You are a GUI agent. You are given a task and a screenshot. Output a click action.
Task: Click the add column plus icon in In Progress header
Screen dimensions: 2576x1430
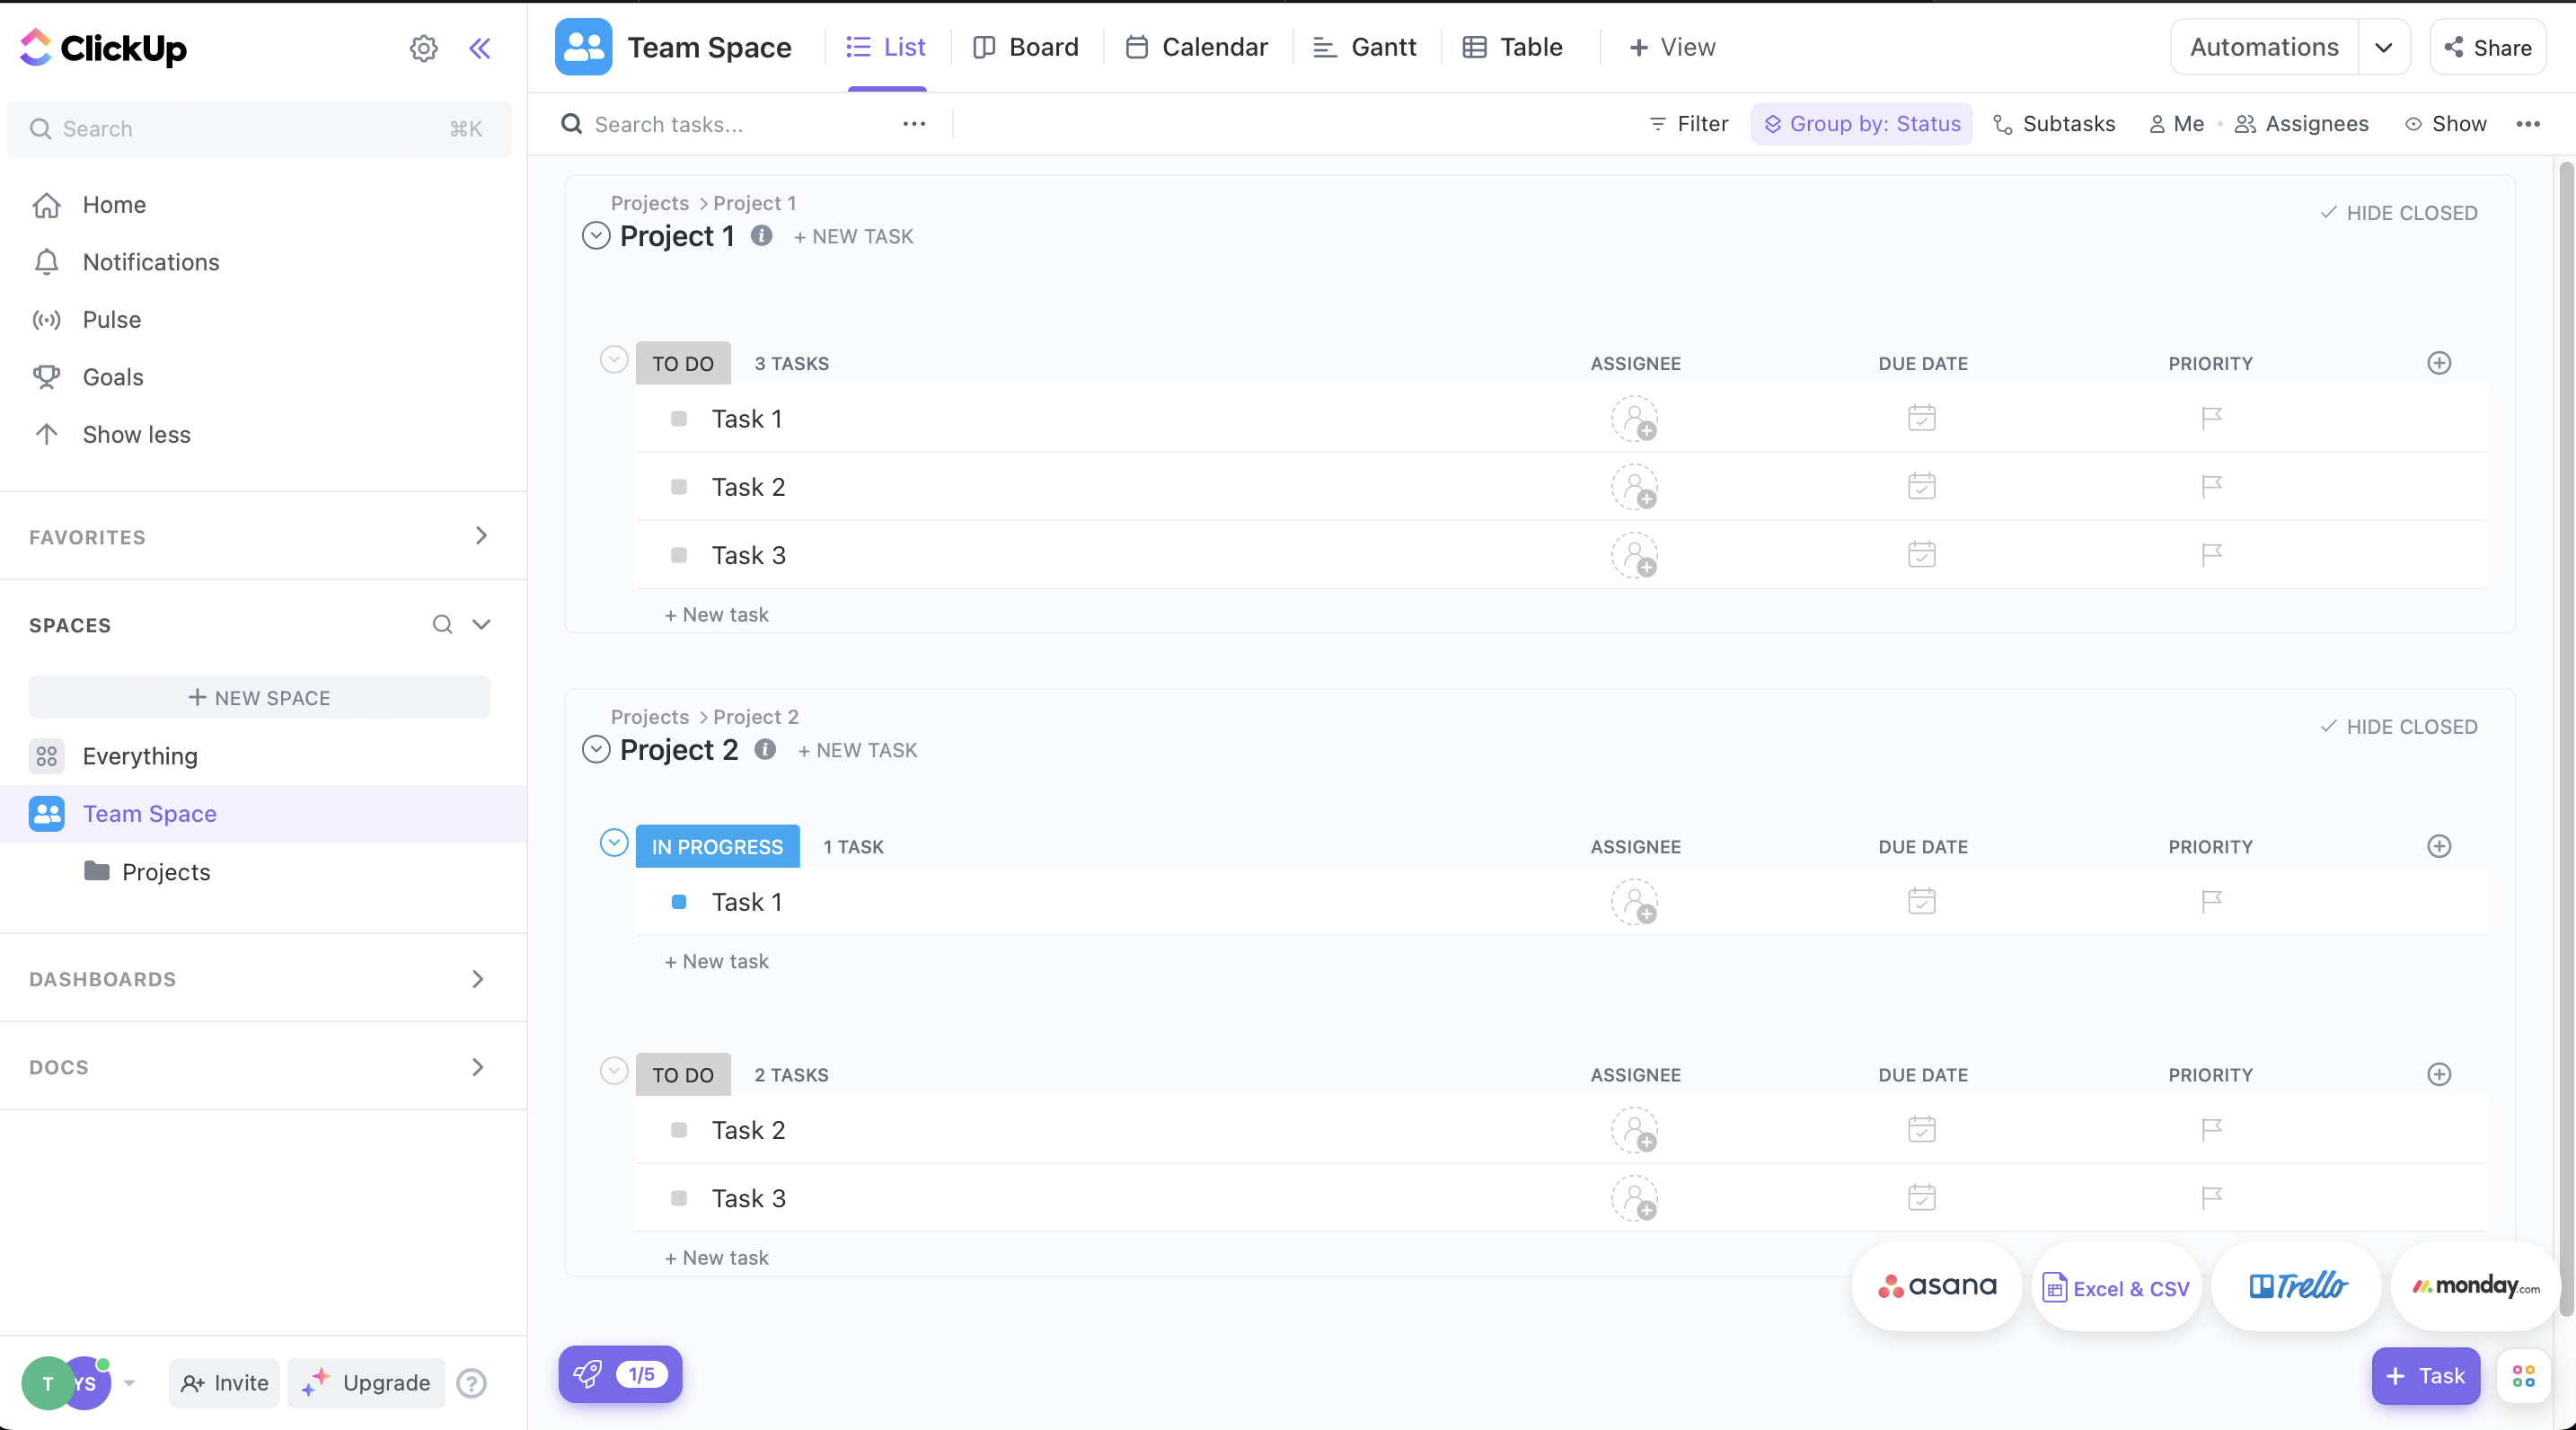(2439, 846)
